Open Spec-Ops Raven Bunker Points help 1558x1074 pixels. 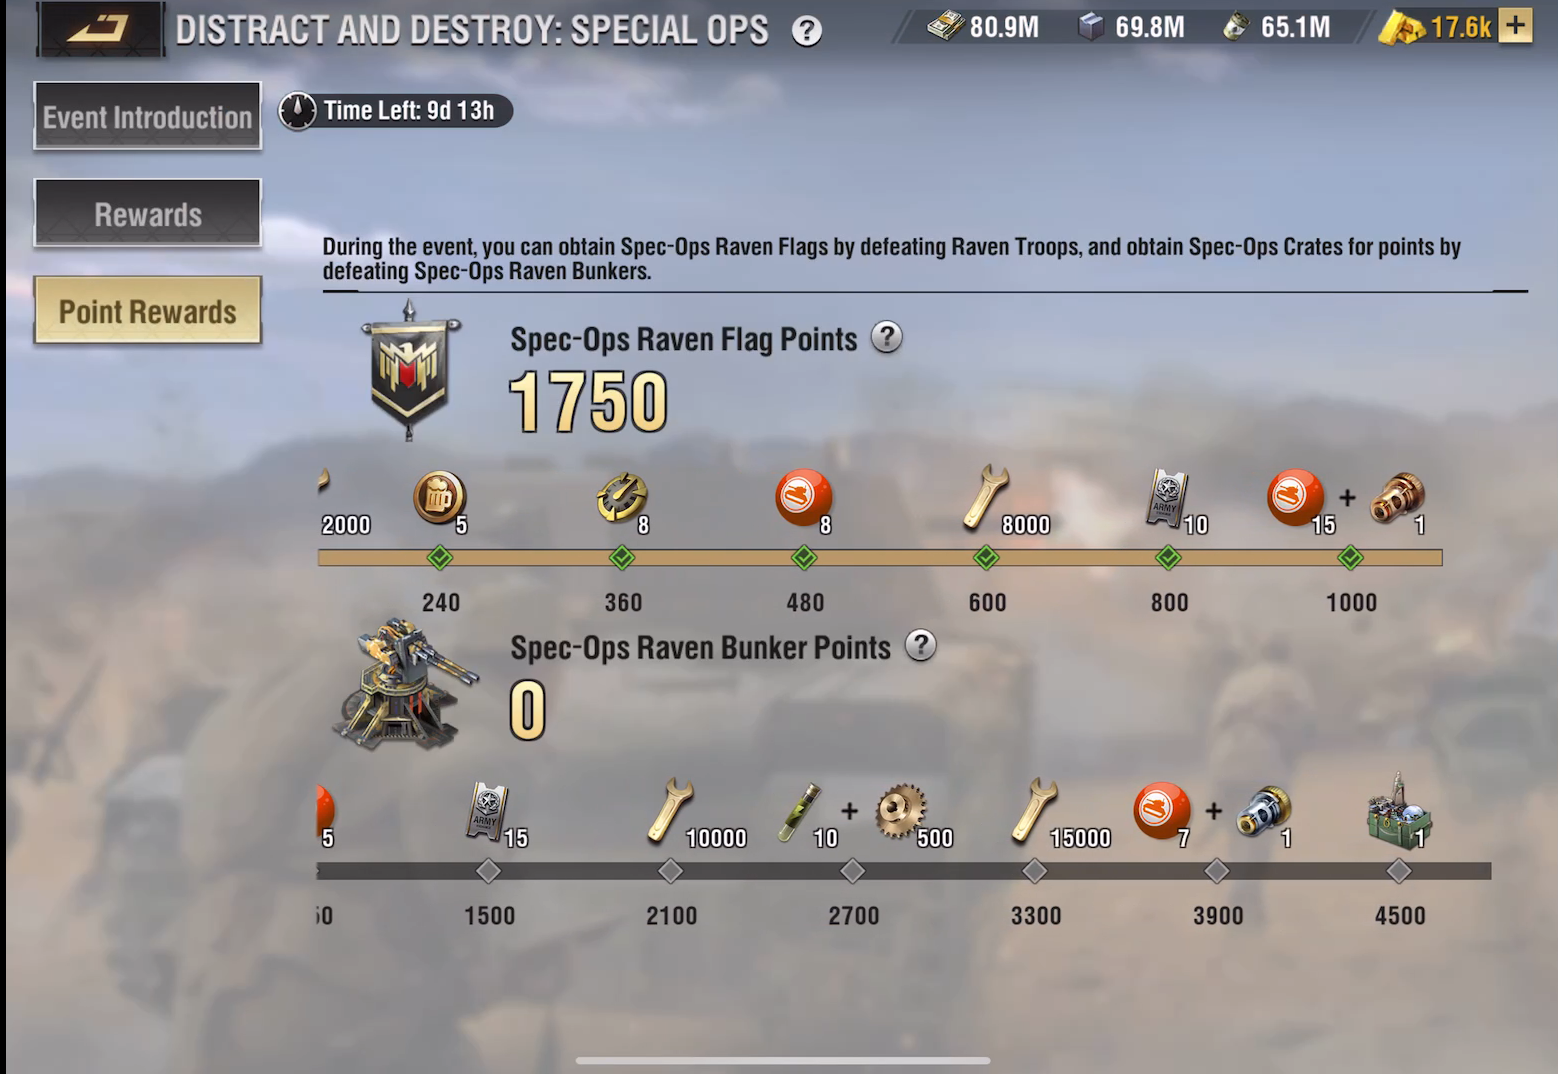coord(920,645)
